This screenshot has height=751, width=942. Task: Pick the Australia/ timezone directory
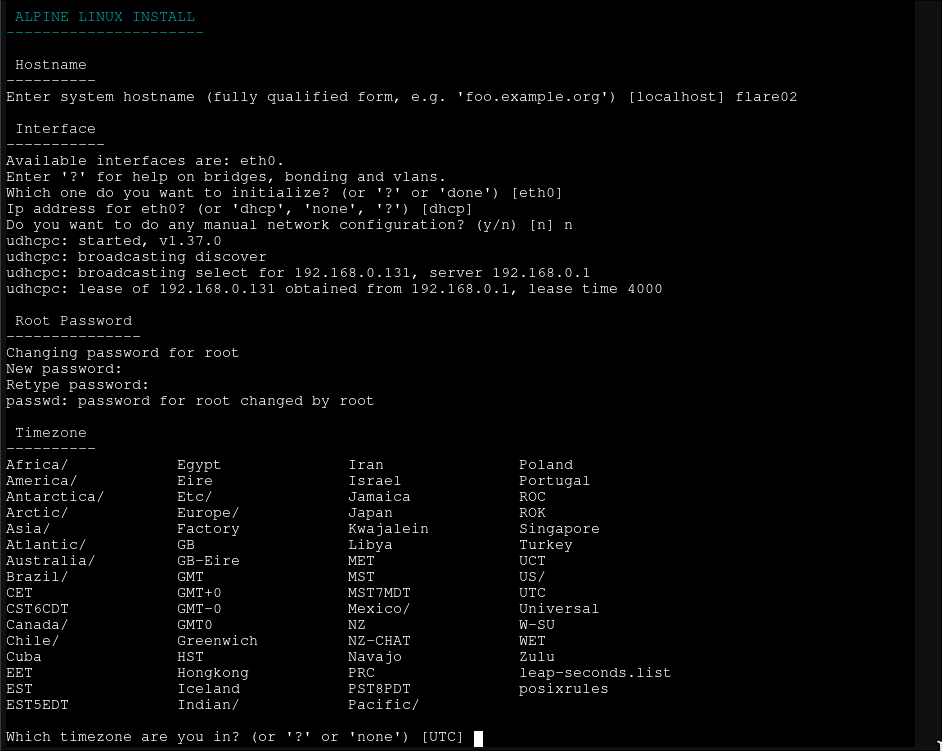coord(50,561)
